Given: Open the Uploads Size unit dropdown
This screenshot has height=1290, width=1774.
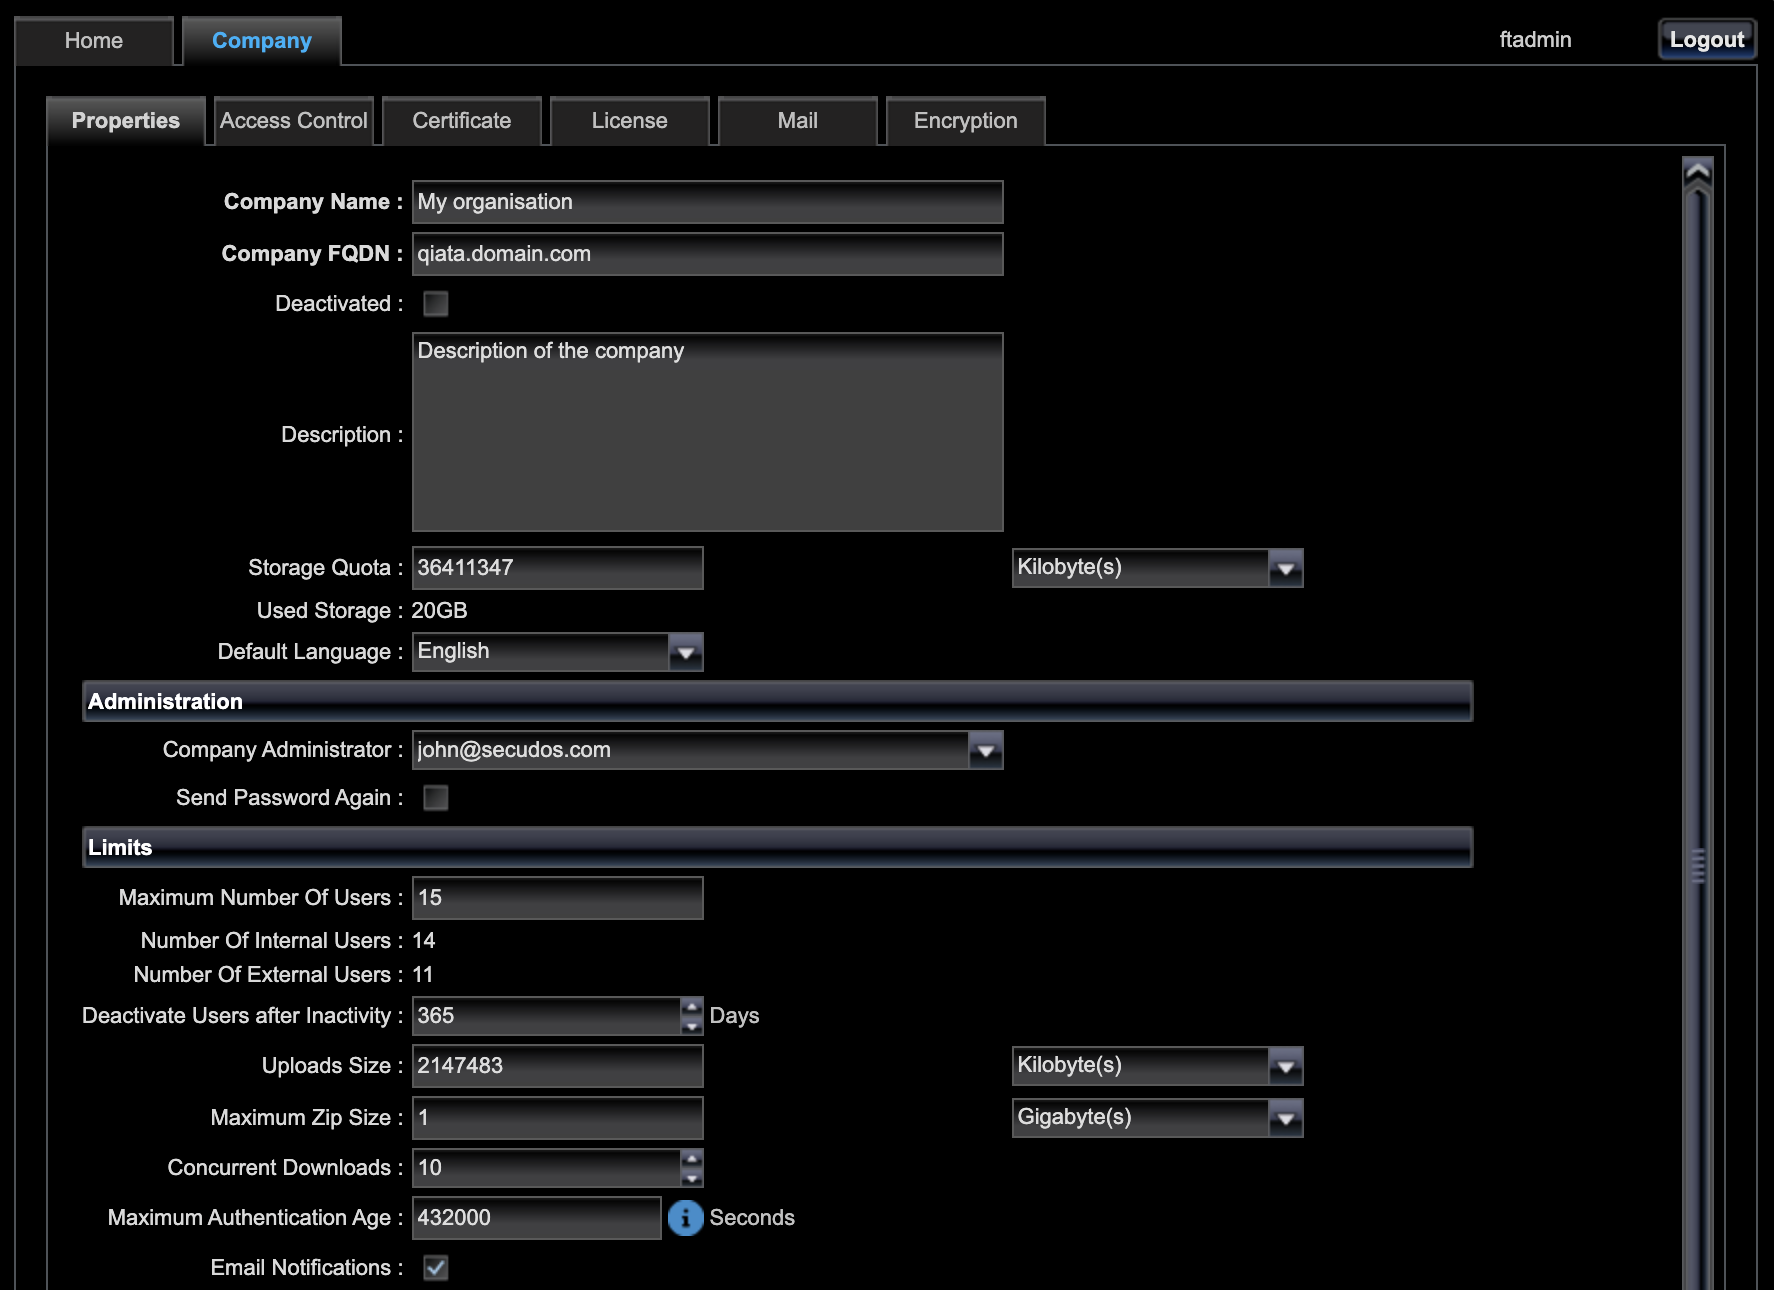Looking at the screenshot, I should 1285,1066.
